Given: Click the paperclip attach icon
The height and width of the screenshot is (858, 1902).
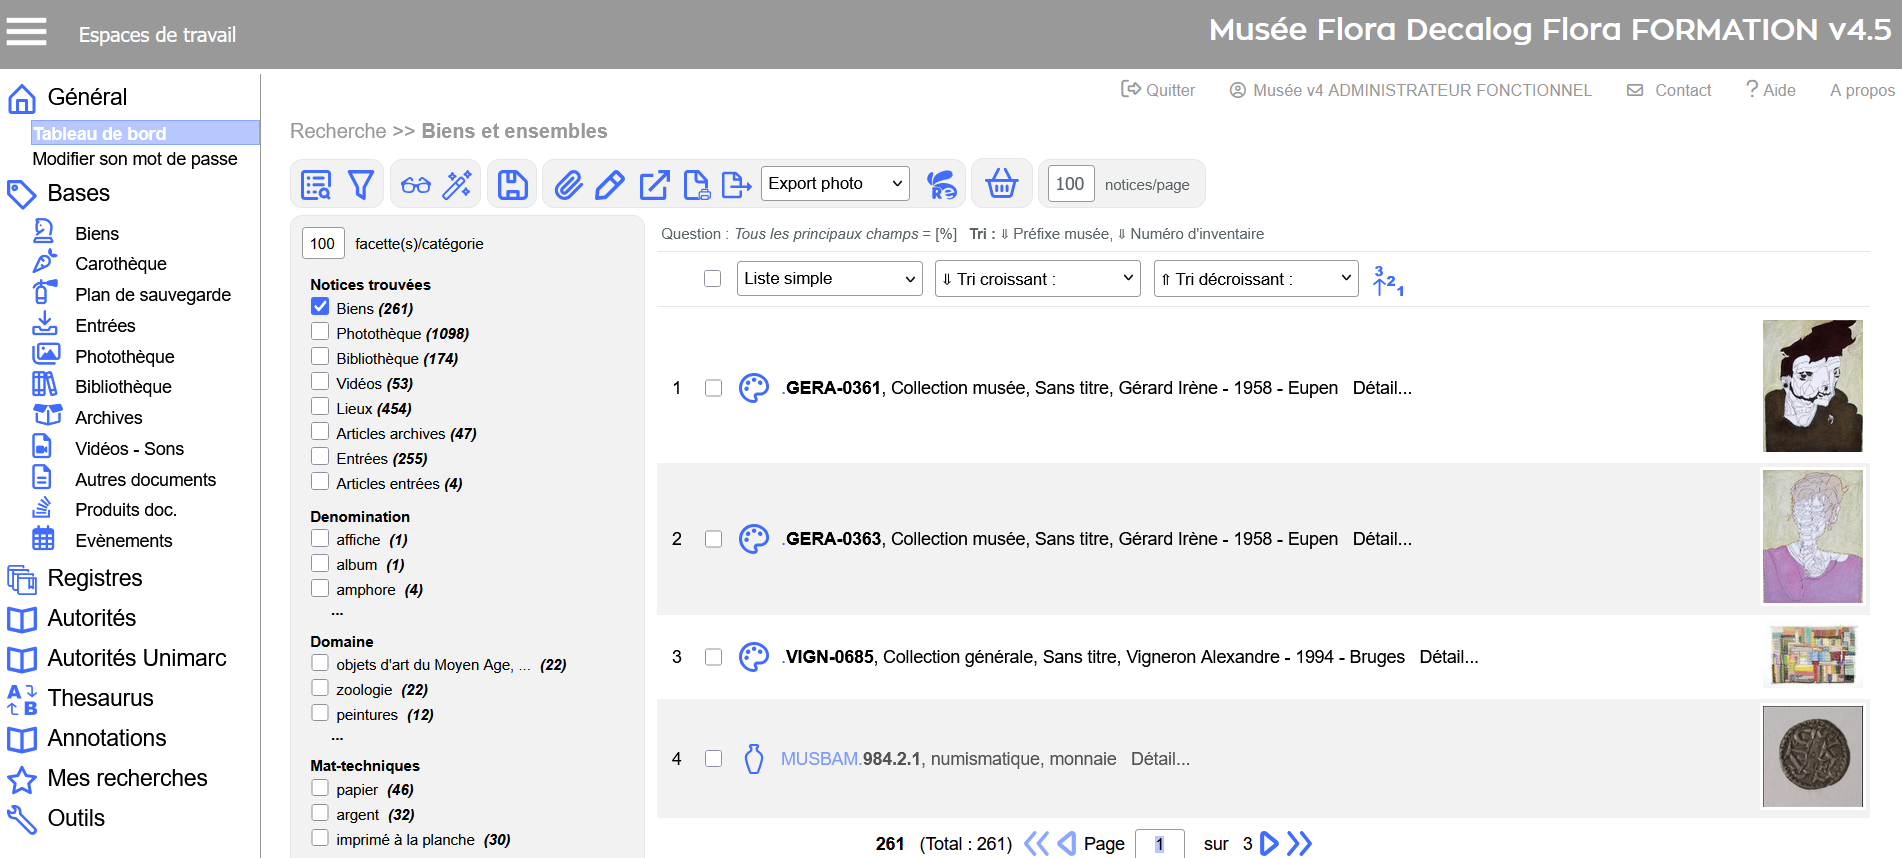Looking at the screenshot, I should (x=568, y=185).
